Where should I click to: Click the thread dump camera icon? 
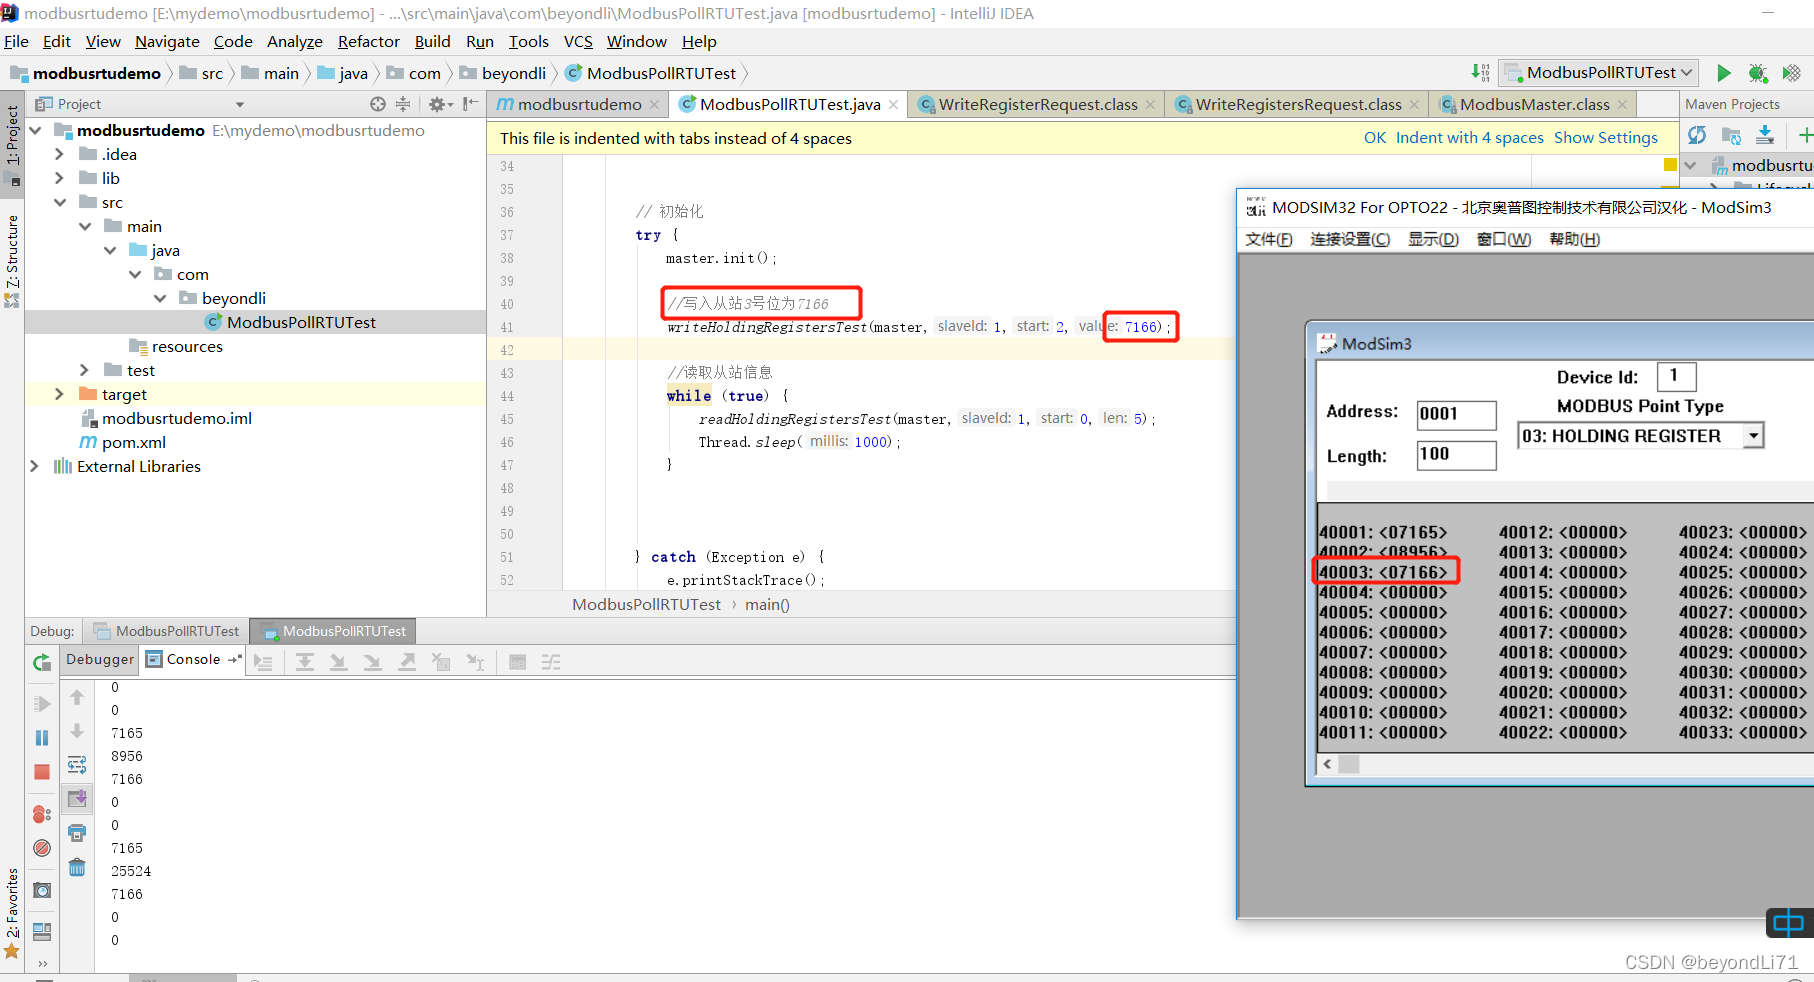click(42, 890)
